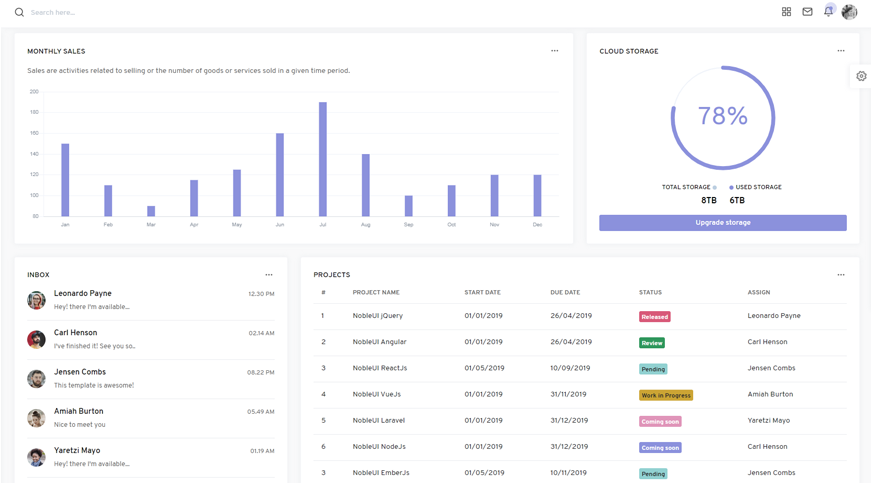Click Jensen Combs' avatar in inbox

(36, 379)
